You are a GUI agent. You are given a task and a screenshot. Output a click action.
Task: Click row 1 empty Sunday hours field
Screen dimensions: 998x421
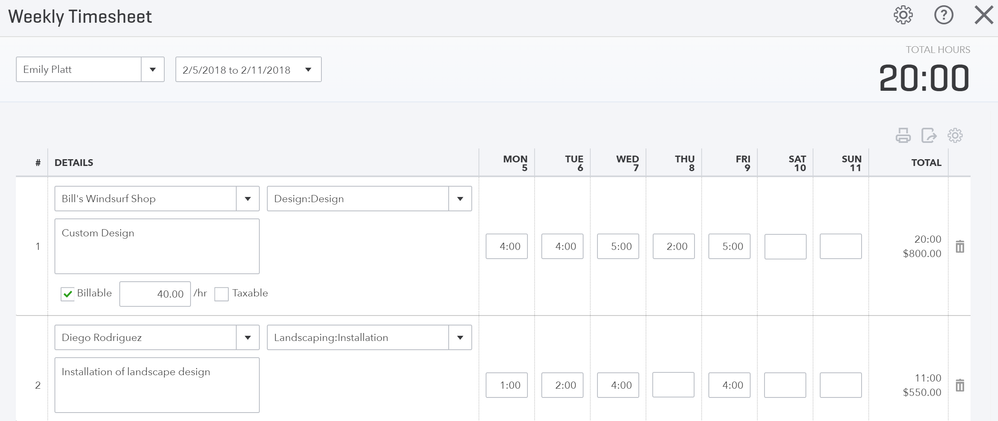tap(841, 246)
